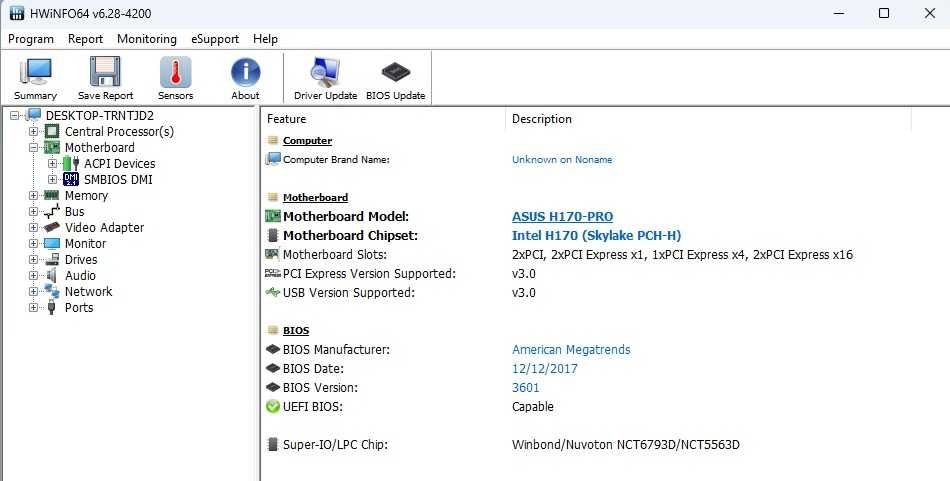Click the About info icon
The image size is (950, 481).
[x=245, y=72]
